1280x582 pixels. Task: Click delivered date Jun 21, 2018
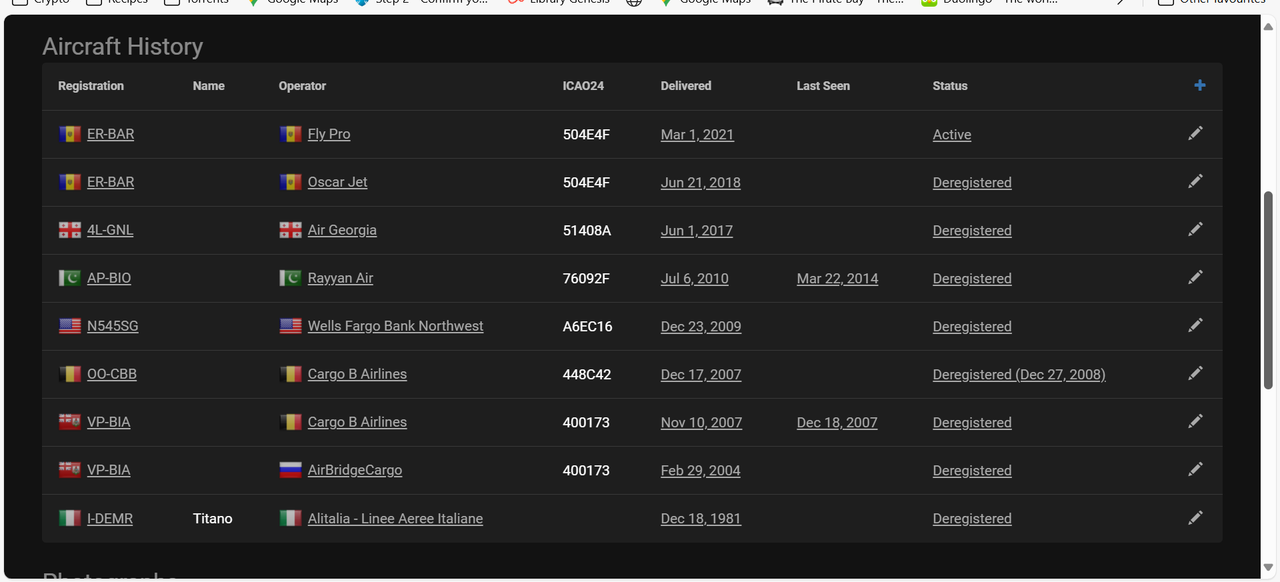tap(701, 182)
